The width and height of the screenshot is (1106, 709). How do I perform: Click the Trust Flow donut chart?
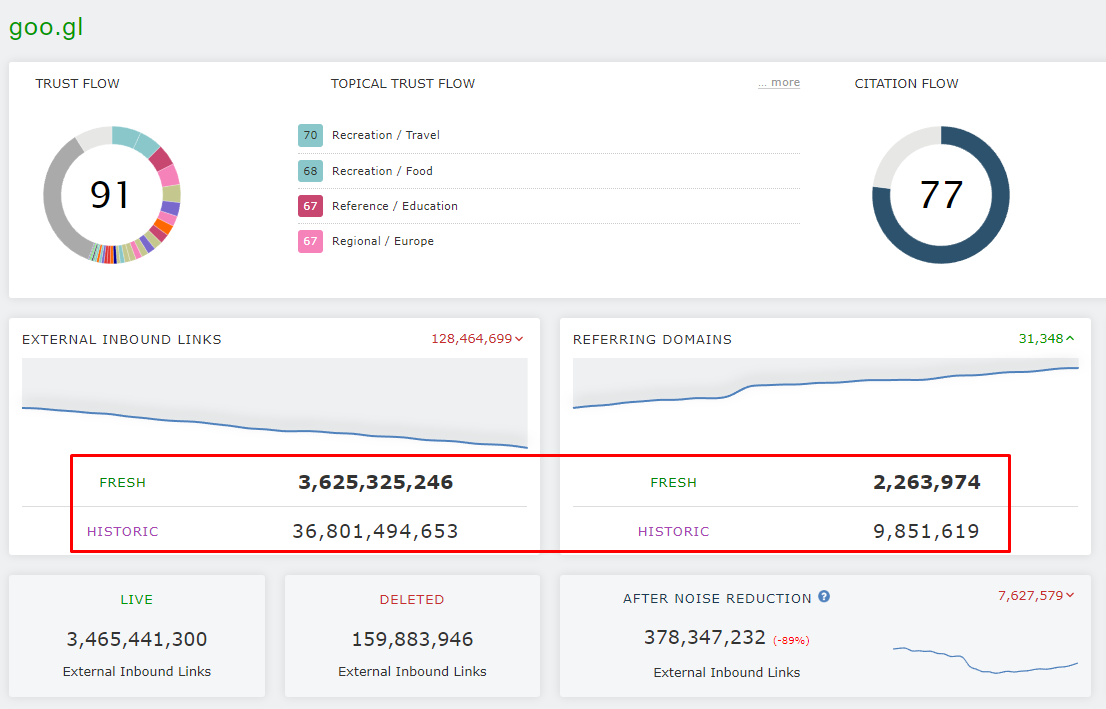pyautogui.click(x=111, y=195)
